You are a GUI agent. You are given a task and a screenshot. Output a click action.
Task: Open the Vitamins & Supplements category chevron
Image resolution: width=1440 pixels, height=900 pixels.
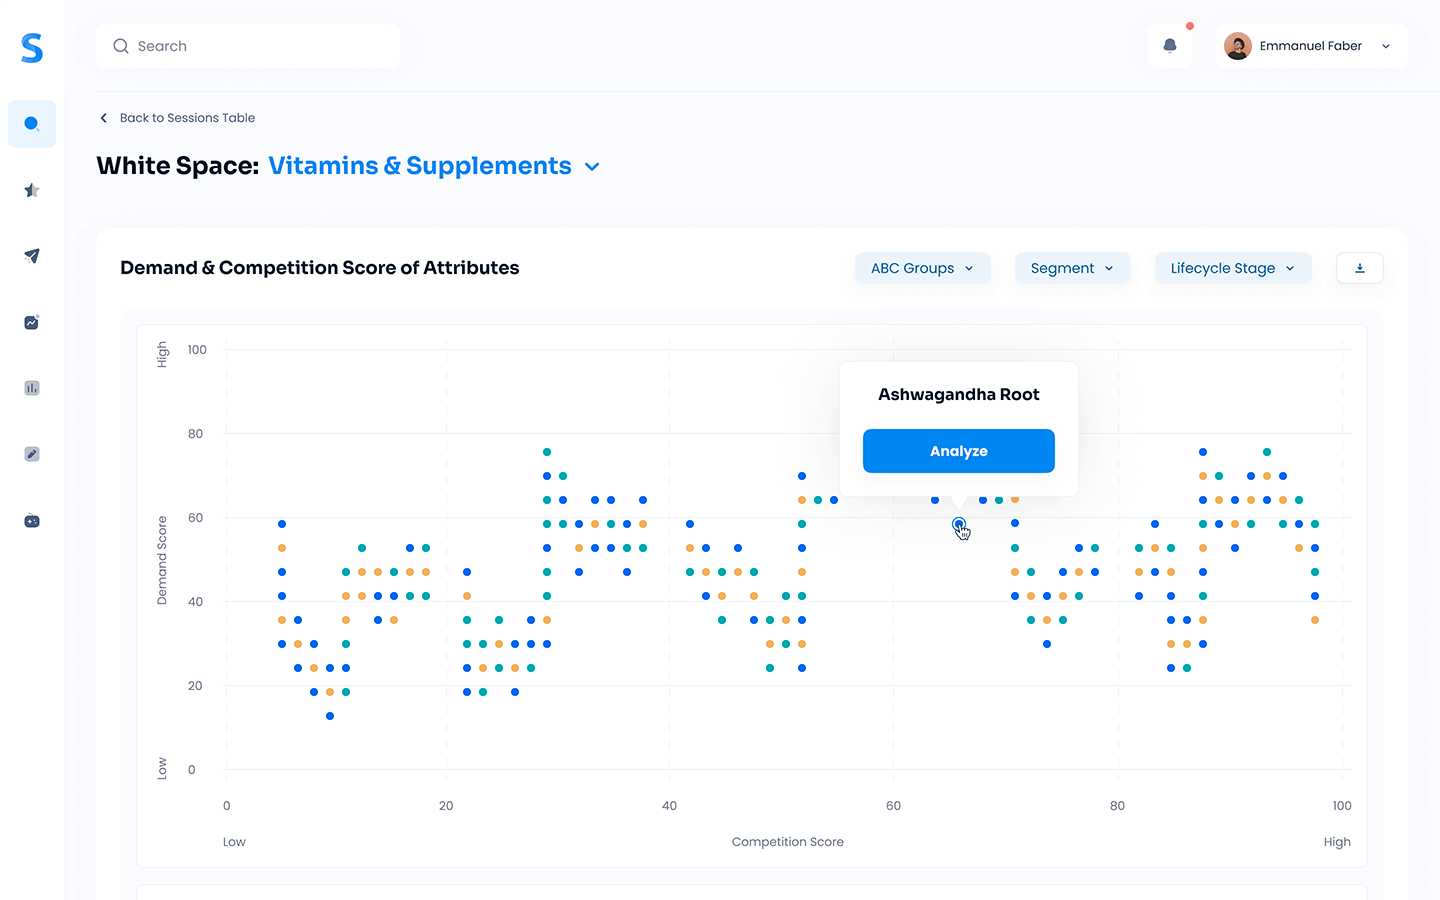coord(592,167)
